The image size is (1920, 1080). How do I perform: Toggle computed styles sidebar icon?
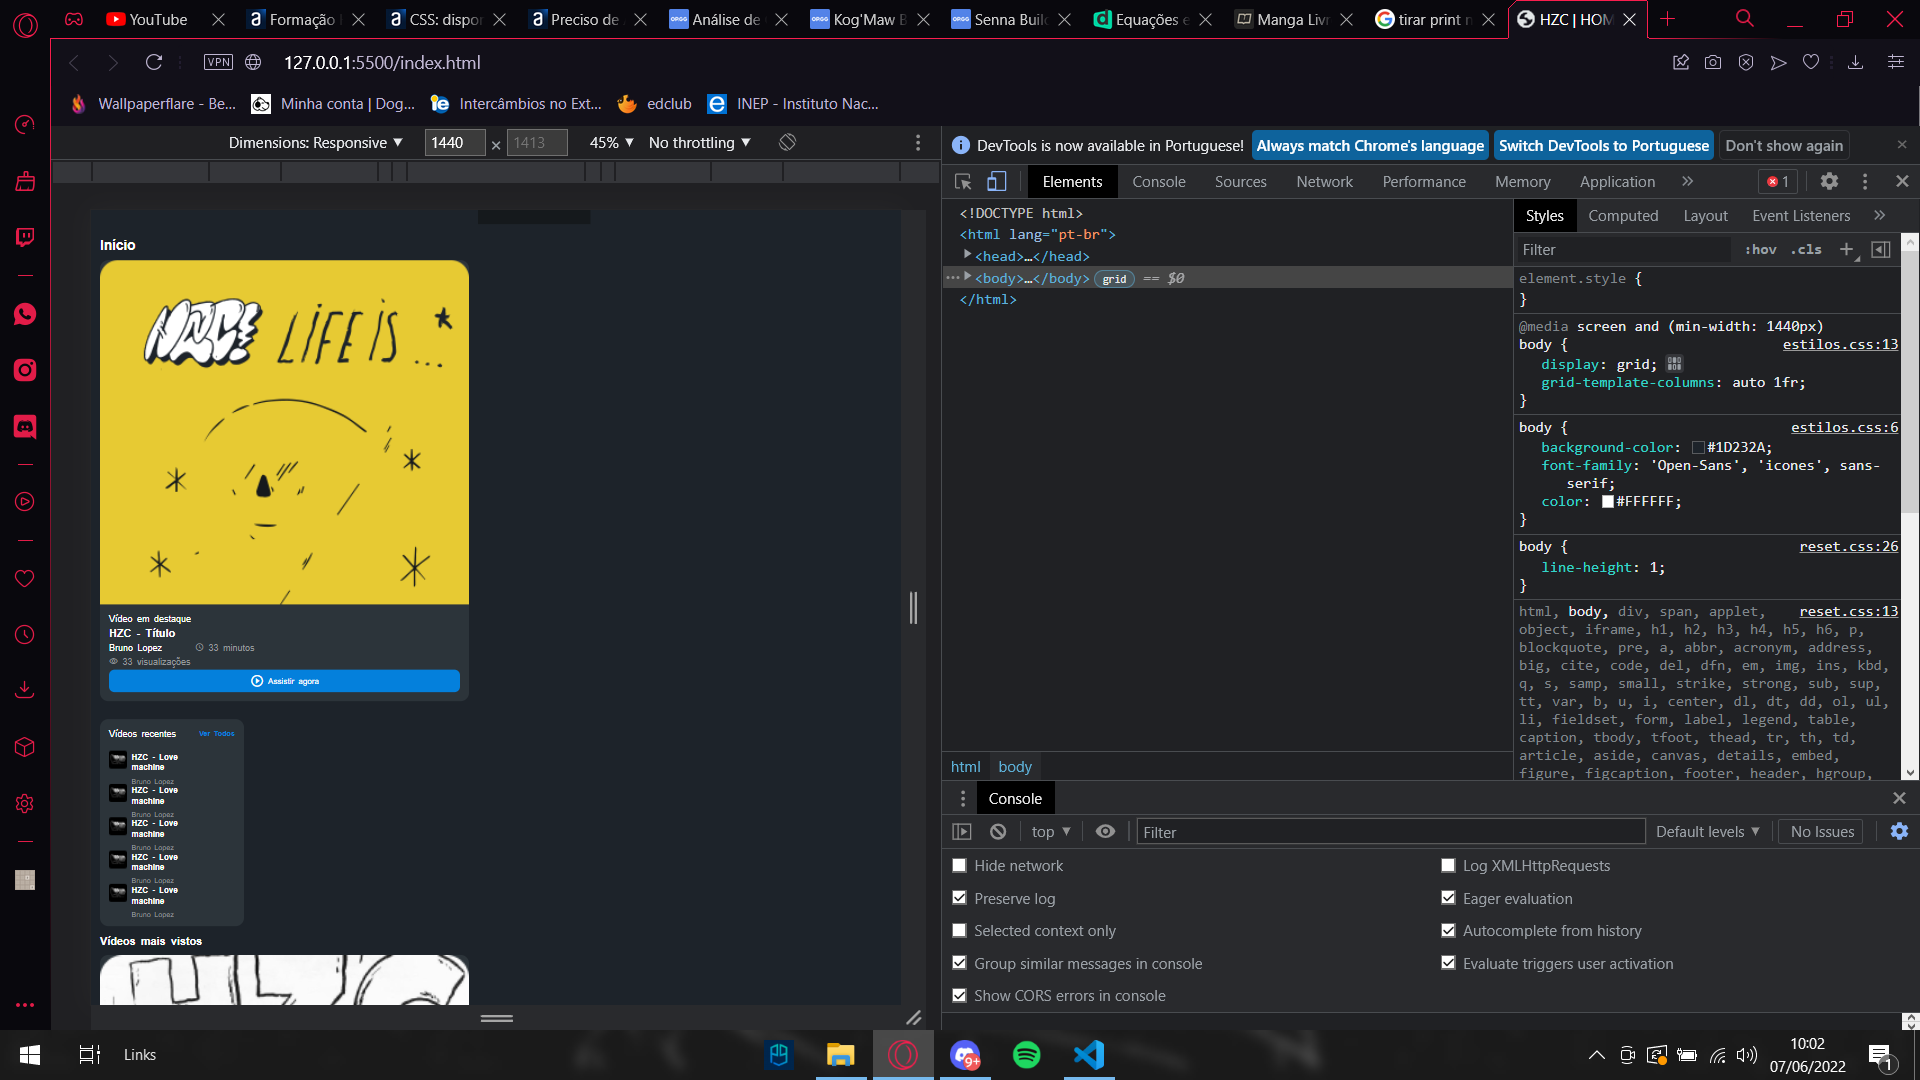click(1880, 249)
